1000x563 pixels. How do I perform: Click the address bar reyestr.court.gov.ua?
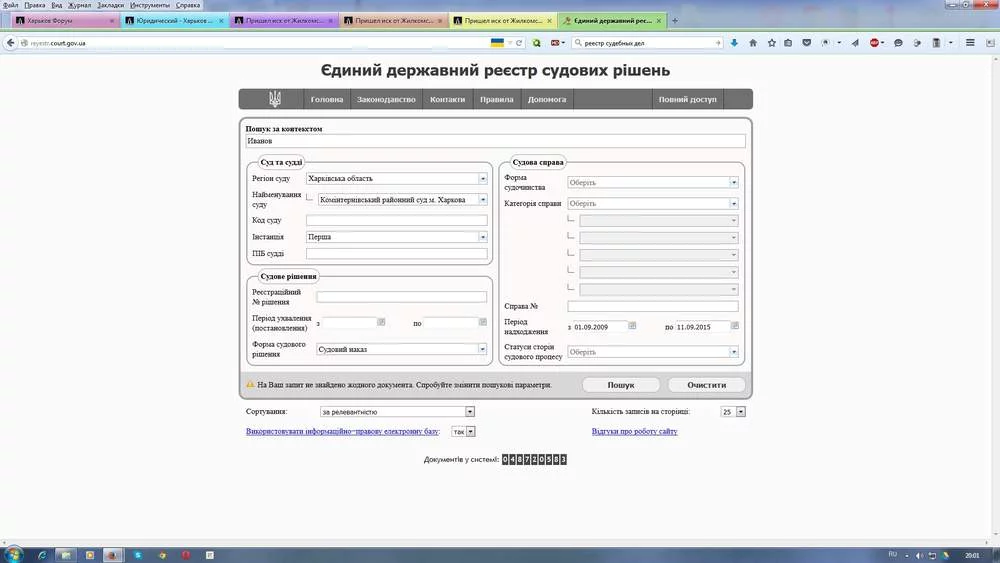tap(255, 43)
